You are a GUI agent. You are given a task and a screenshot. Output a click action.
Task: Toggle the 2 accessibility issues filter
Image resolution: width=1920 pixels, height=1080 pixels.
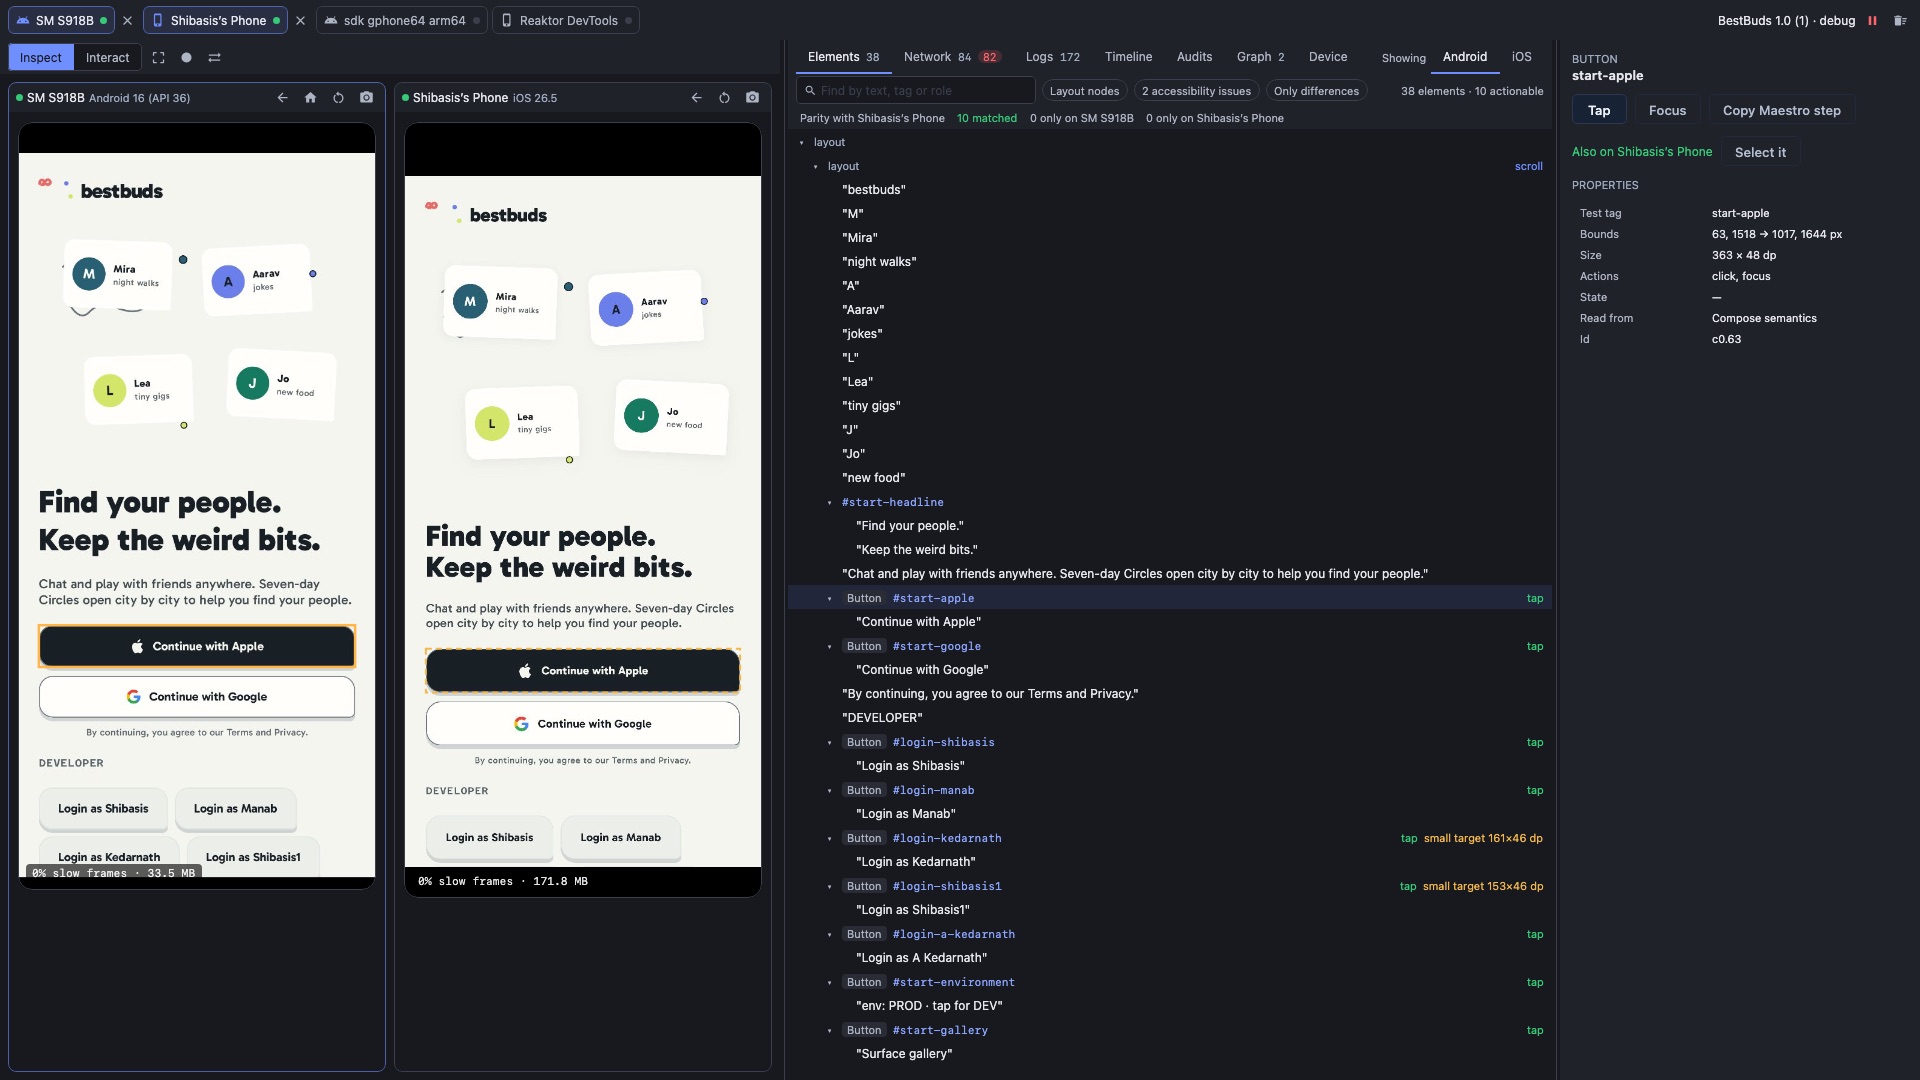[1196, 91]
